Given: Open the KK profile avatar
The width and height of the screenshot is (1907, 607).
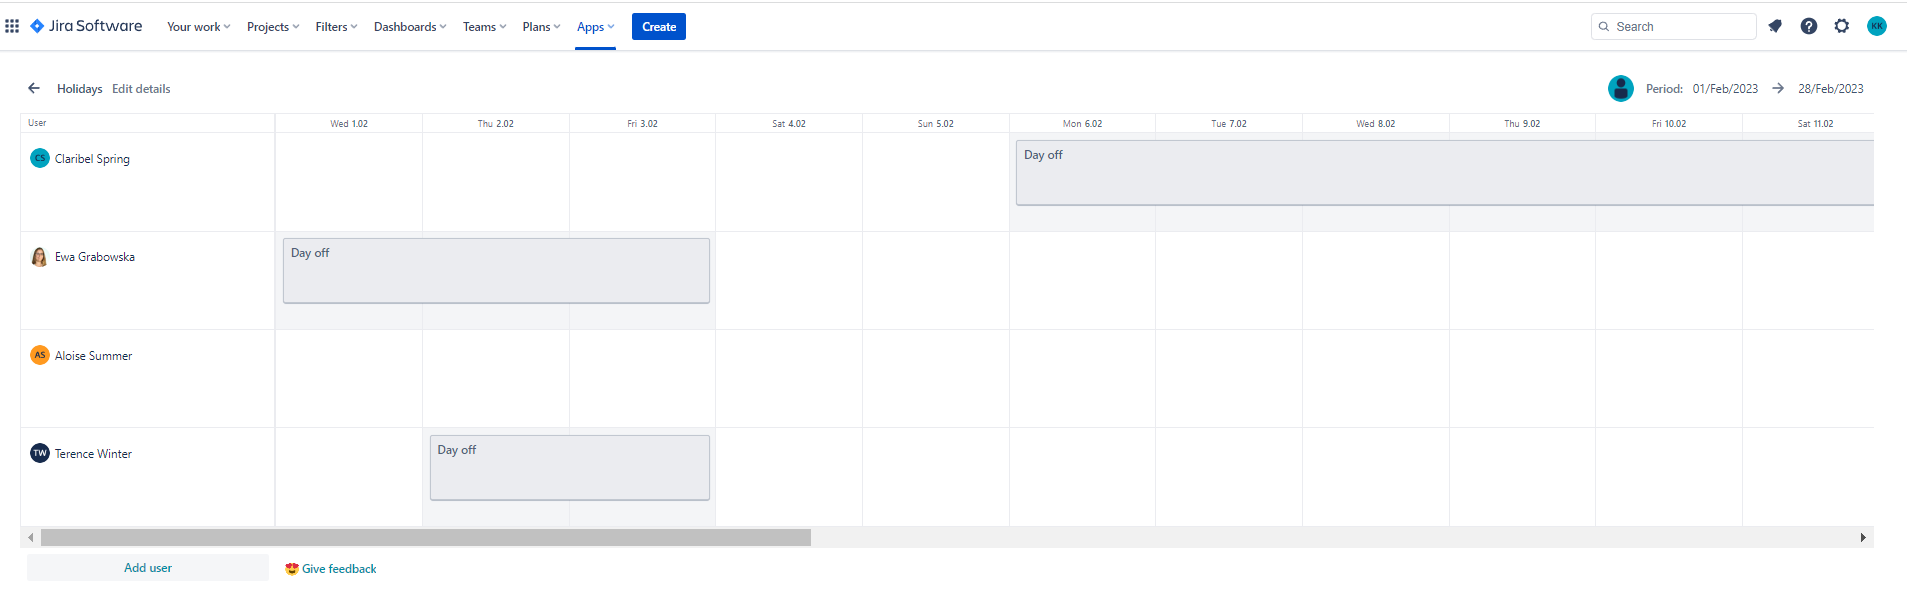Looking at the screenshot, I should 1877,26.
